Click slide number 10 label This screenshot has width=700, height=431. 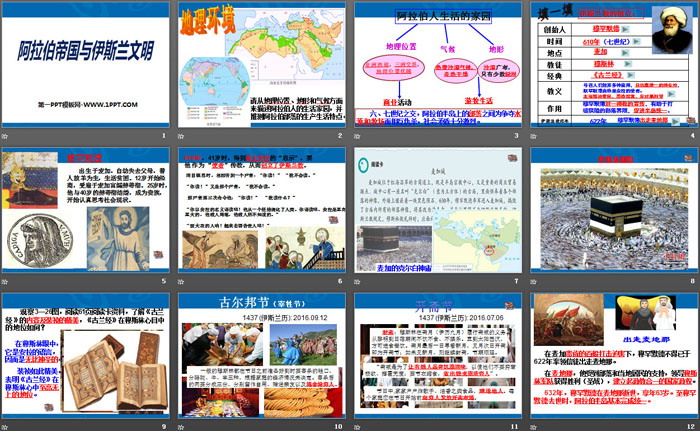click(x=338, y=427)
